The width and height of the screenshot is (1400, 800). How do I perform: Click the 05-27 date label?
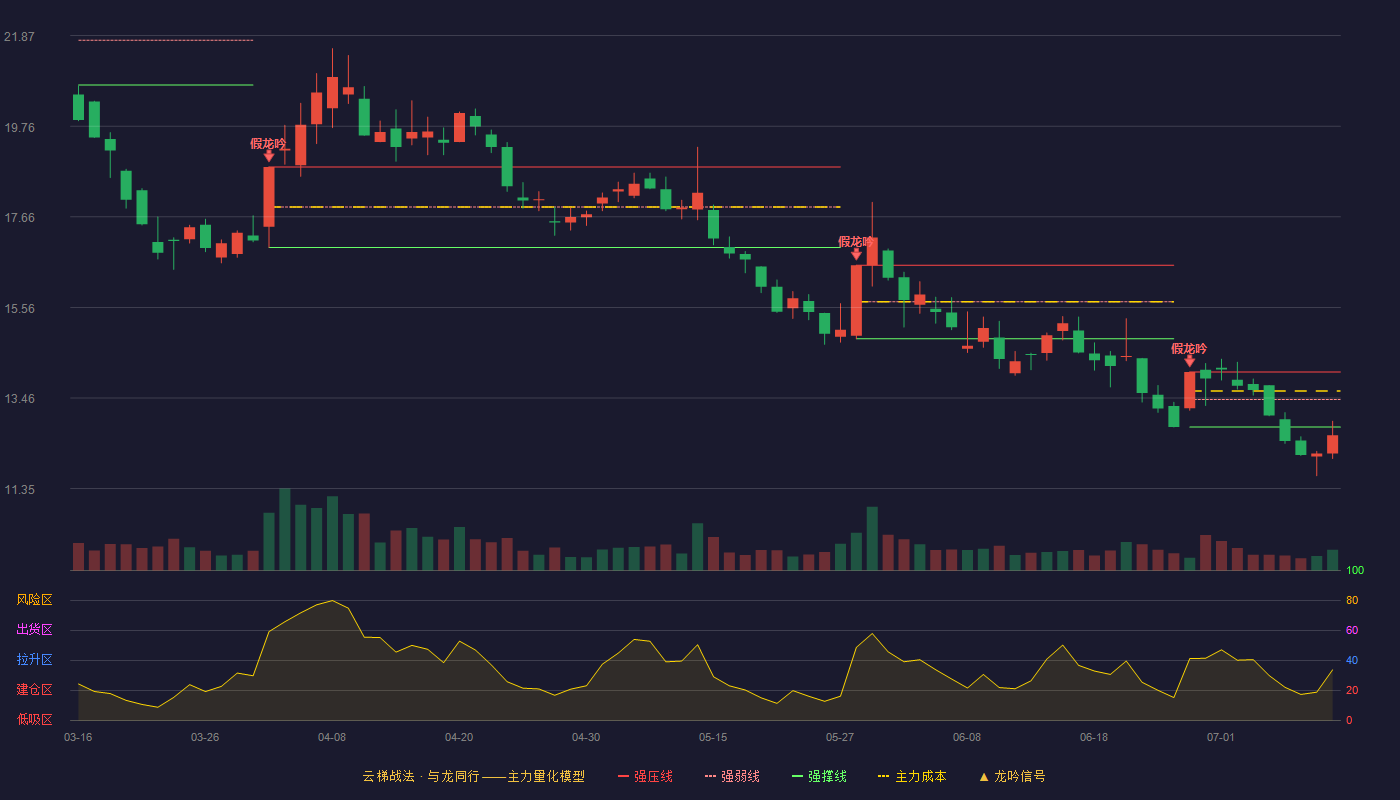click(840, 737)
